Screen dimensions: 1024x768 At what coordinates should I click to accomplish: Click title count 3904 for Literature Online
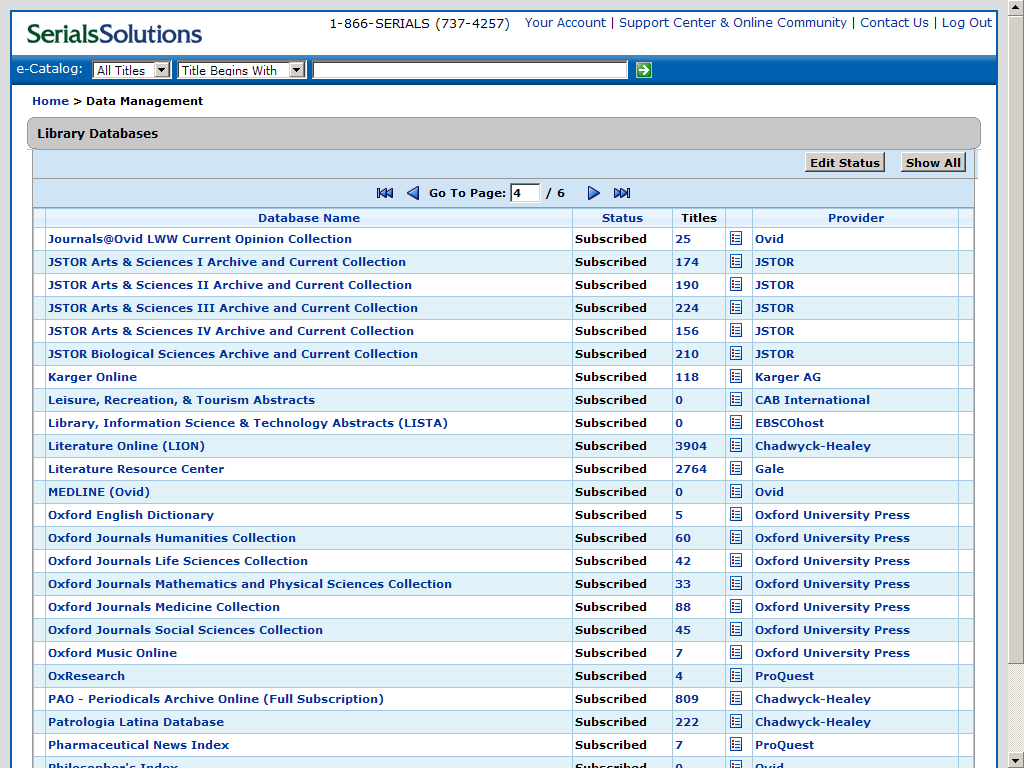pos(691,446)
